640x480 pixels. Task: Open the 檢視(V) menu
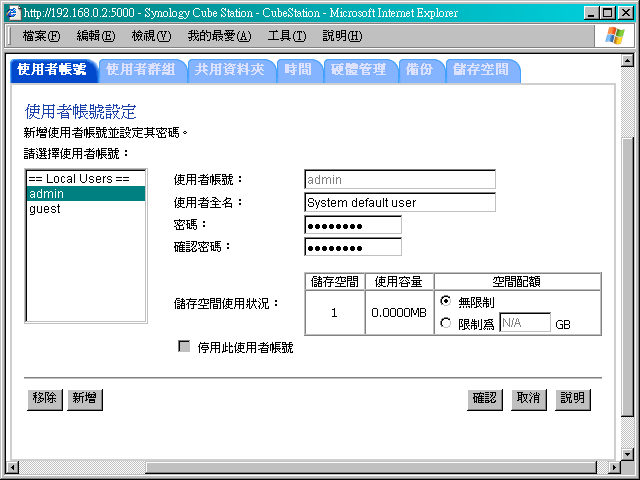click(x=151, y=36)
